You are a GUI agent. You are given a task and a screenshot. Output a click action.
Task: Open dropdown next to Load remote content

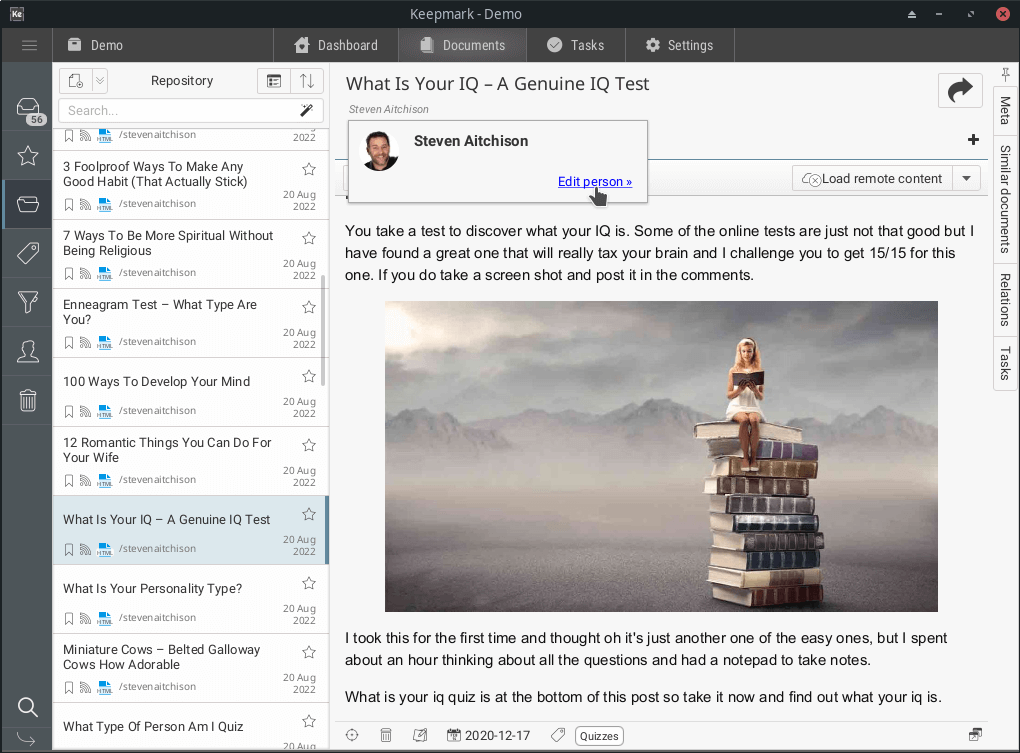[x=966, y=179]
